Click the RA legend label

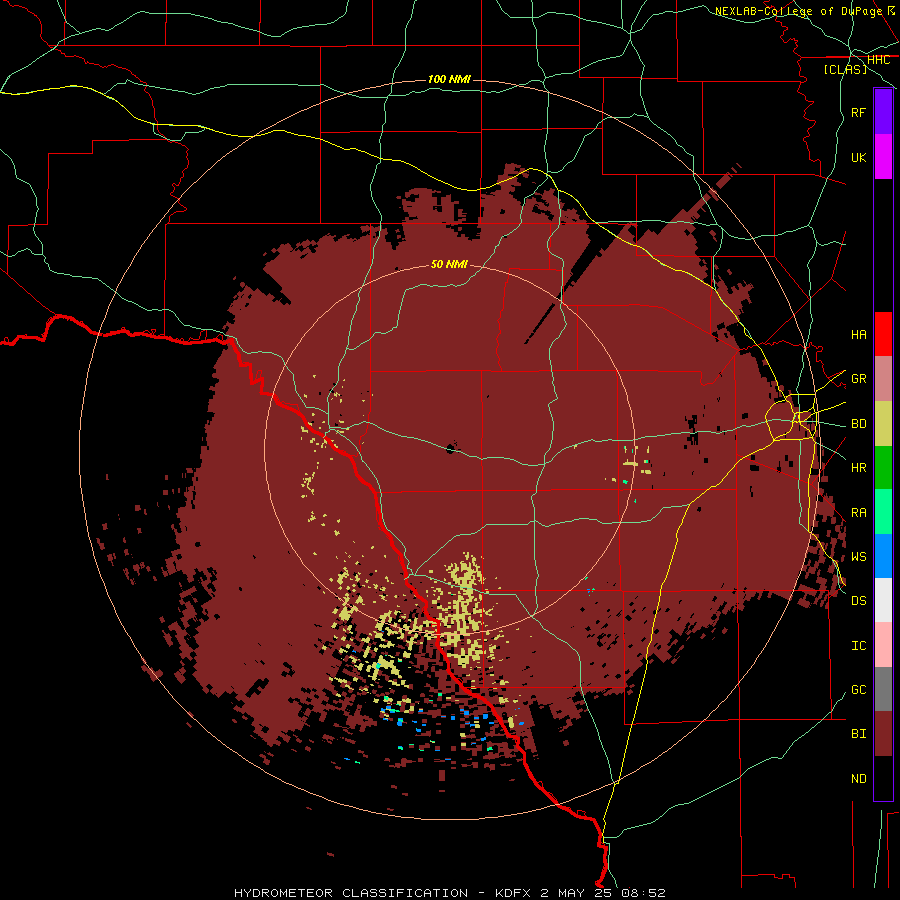859,513
